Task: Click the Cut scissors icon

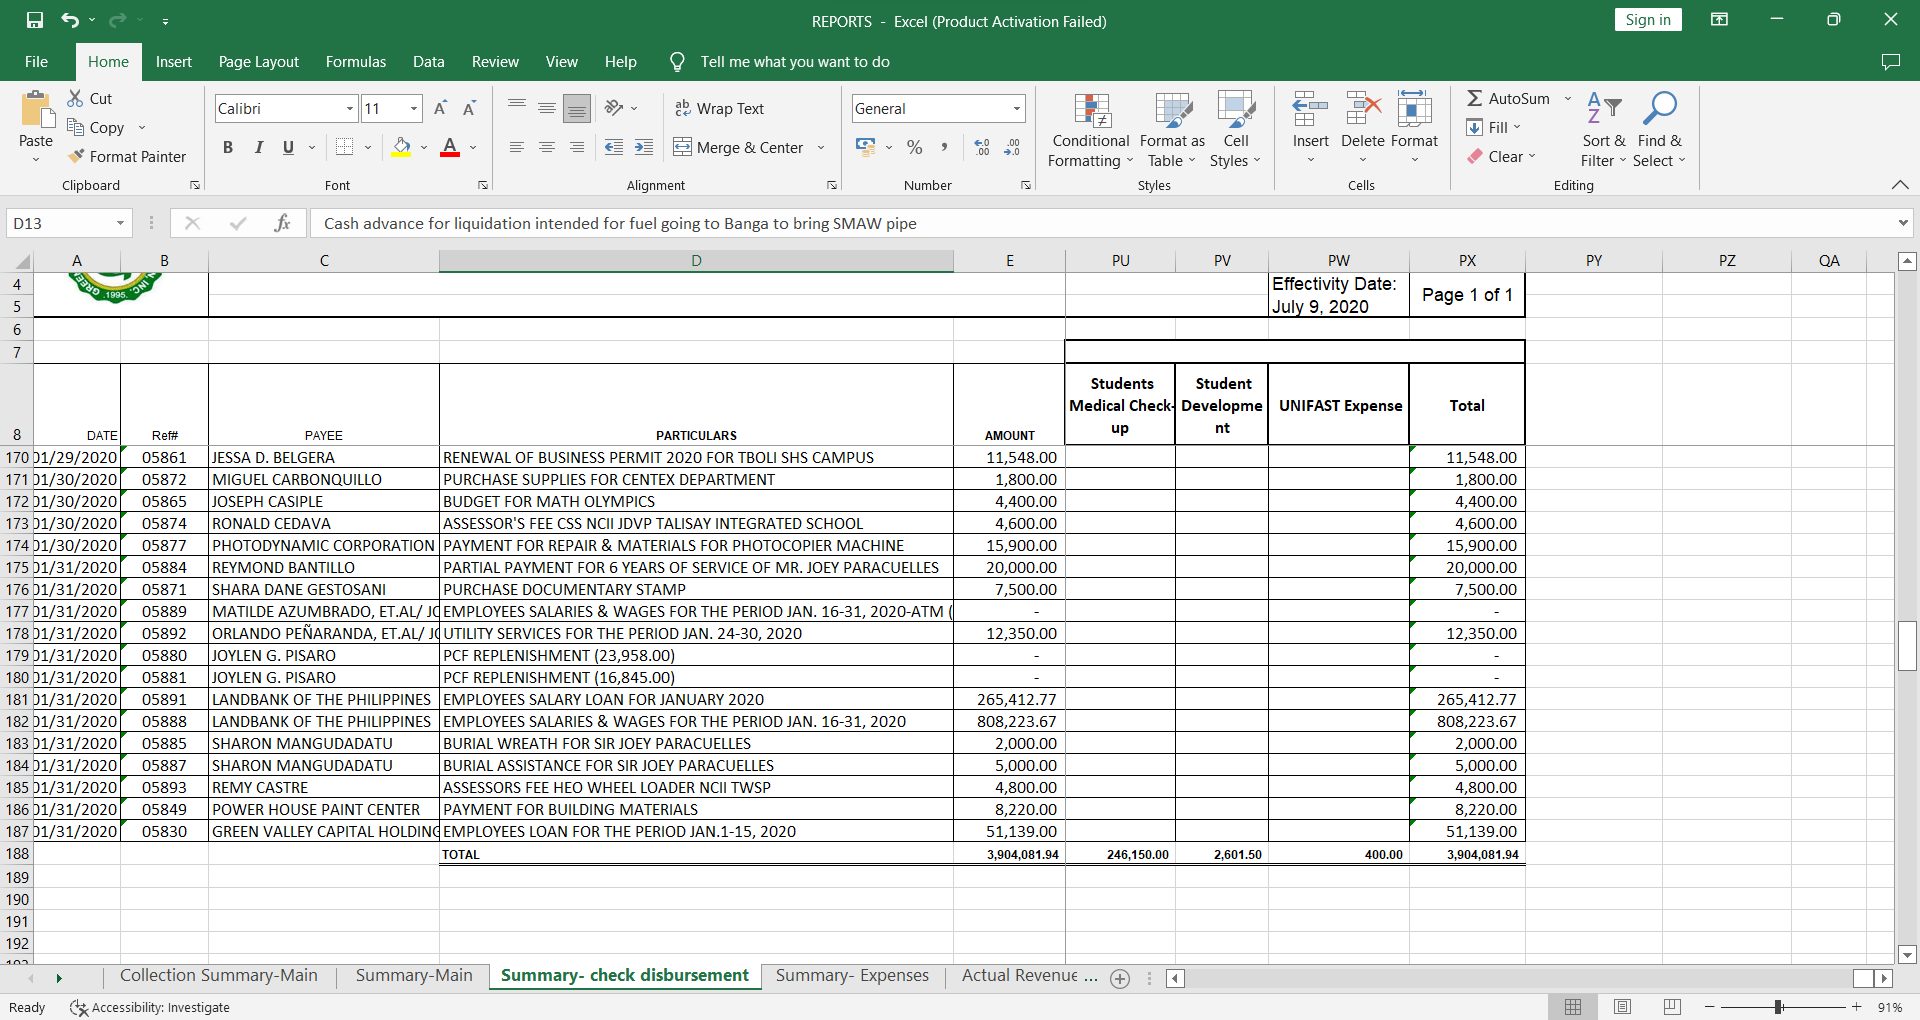Action: (75, 98)
